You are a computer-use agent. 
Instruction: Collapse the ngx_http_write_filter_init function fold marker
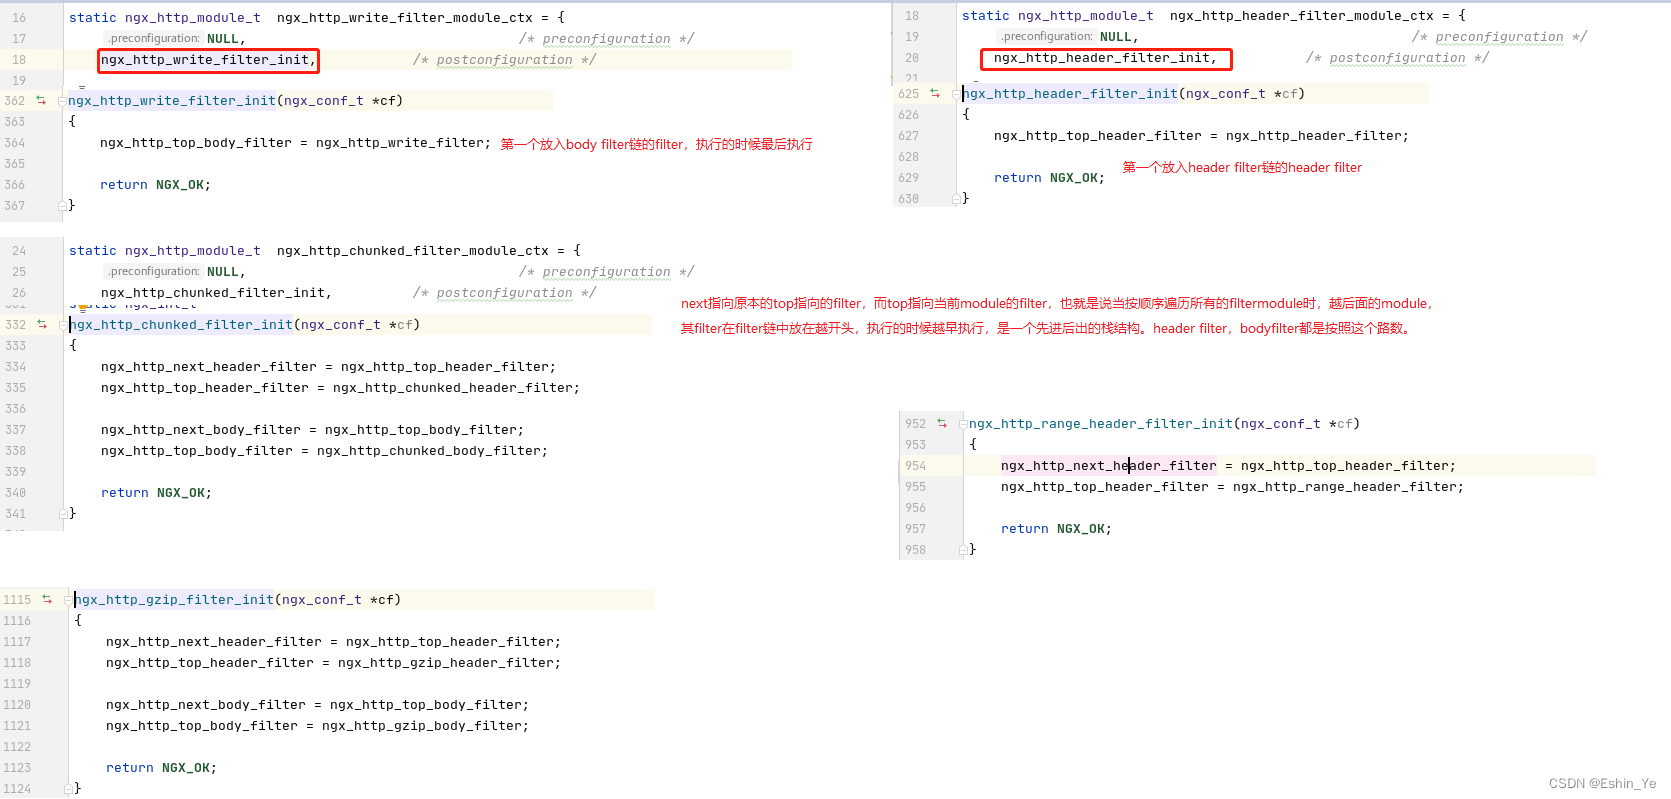click(63, 101)
